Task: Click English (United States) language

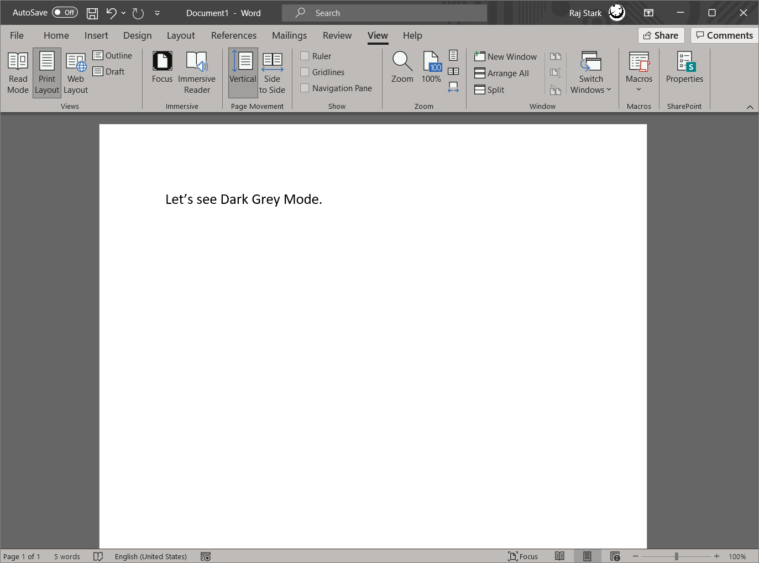Action: [x=151, y=557]
